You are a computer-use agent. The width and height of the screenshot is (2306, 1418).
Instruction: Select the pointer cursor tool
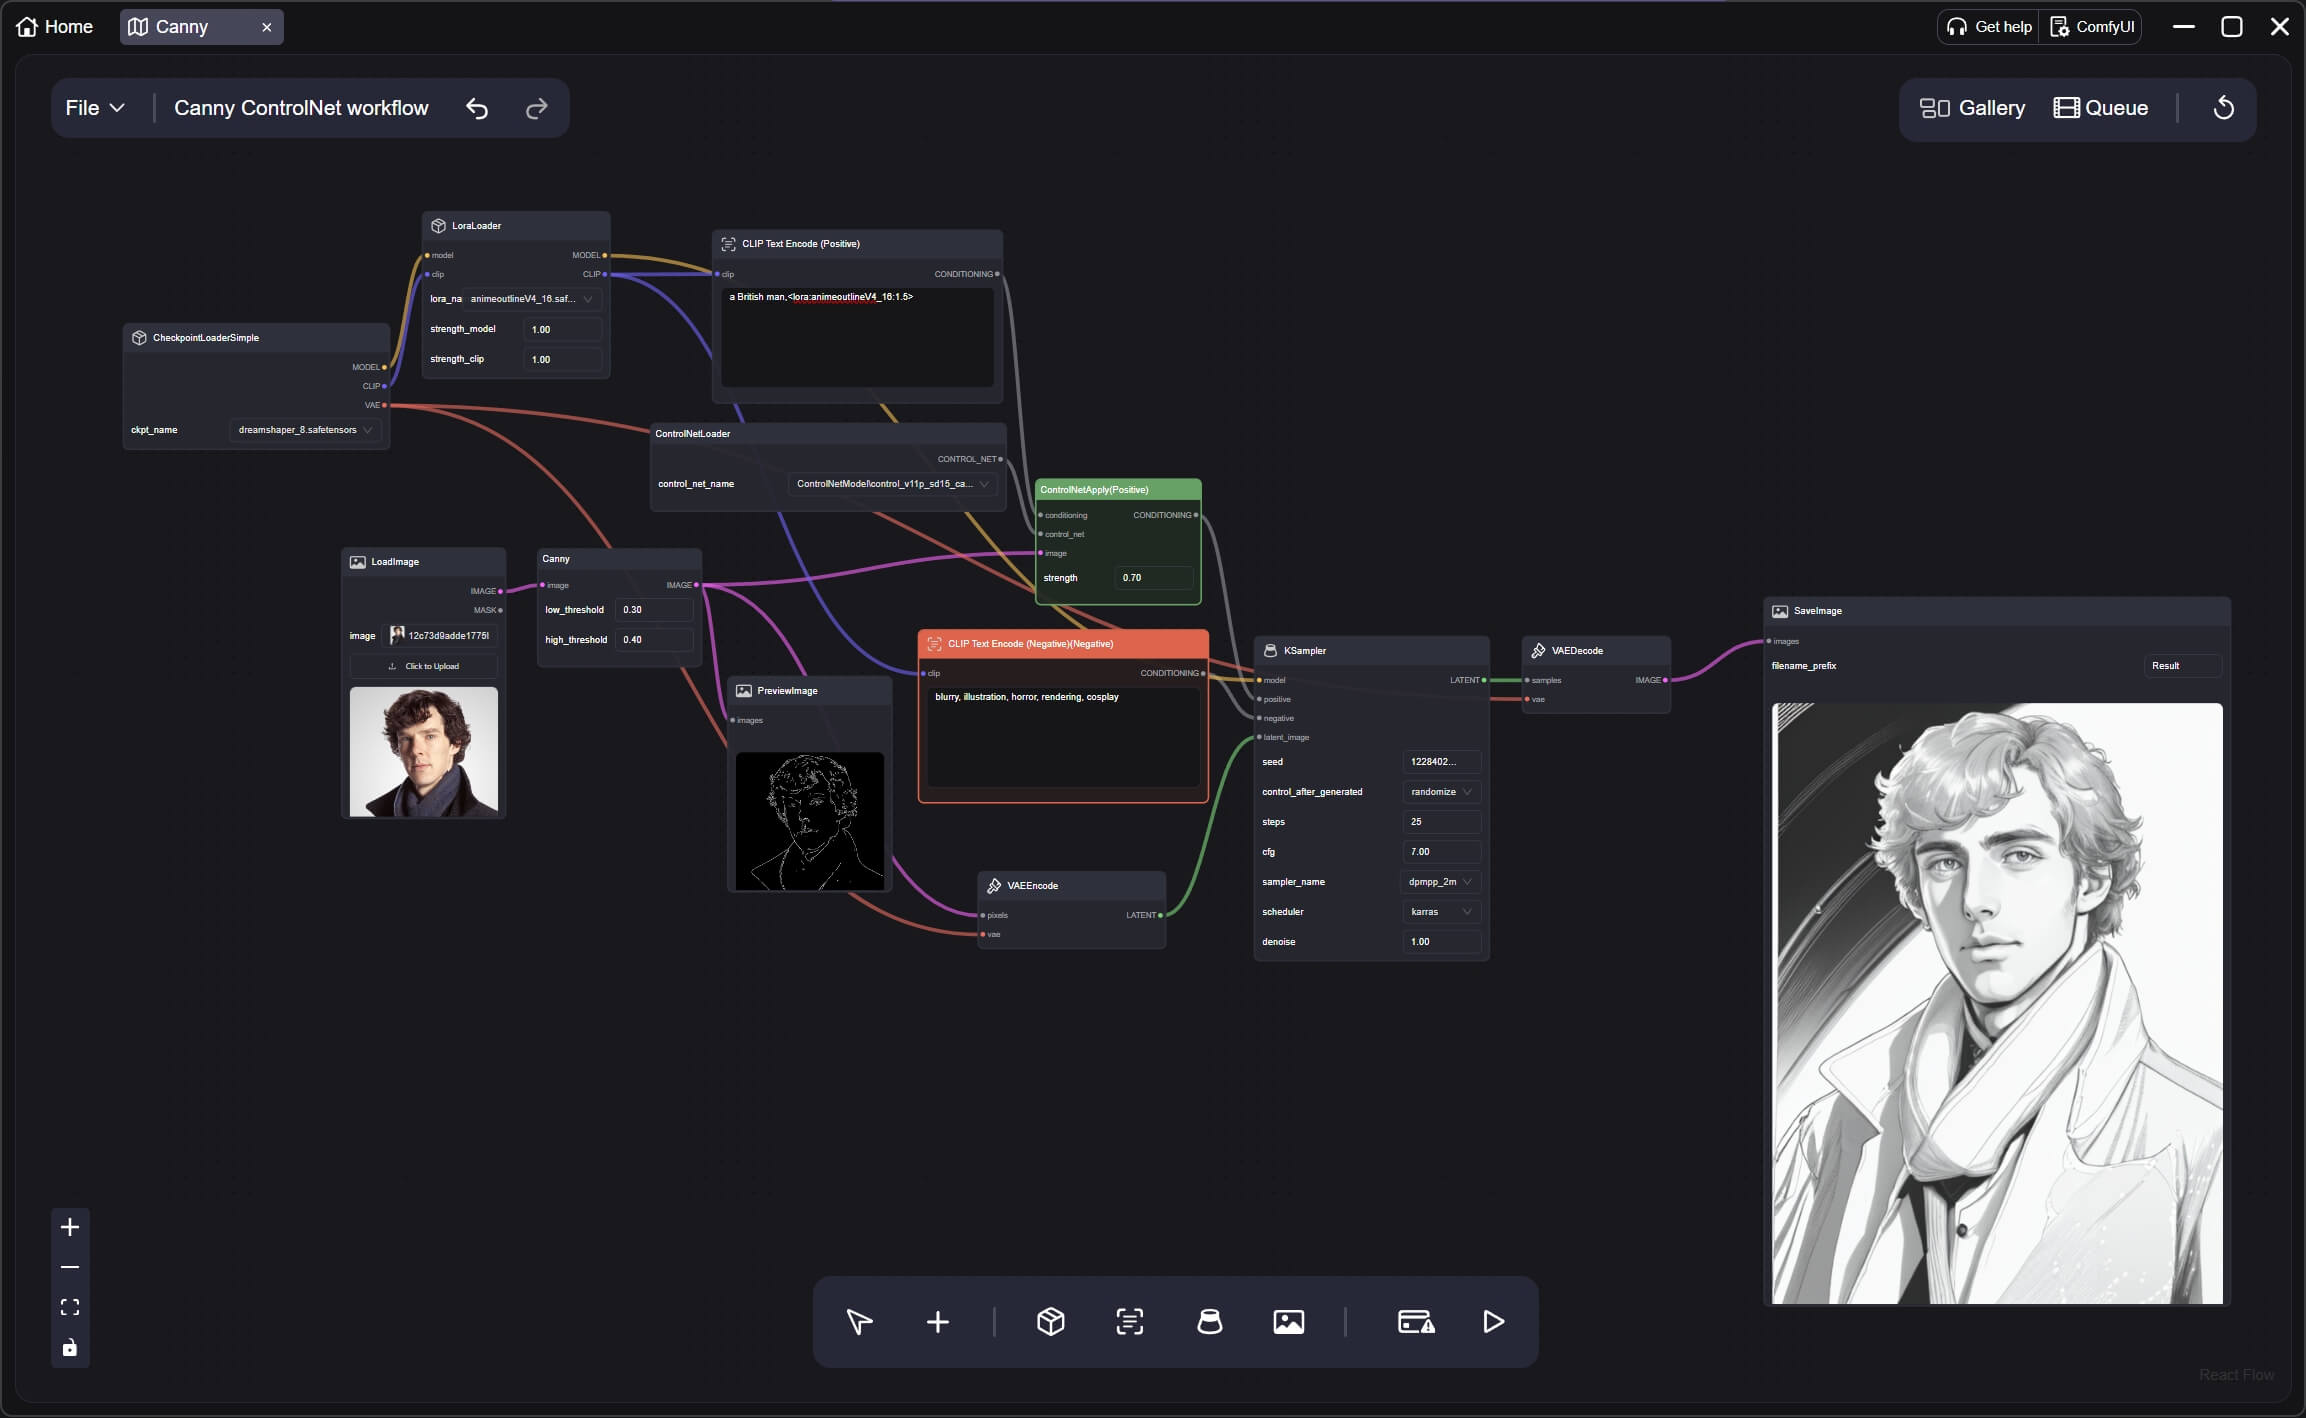[x=859, y=1322]
